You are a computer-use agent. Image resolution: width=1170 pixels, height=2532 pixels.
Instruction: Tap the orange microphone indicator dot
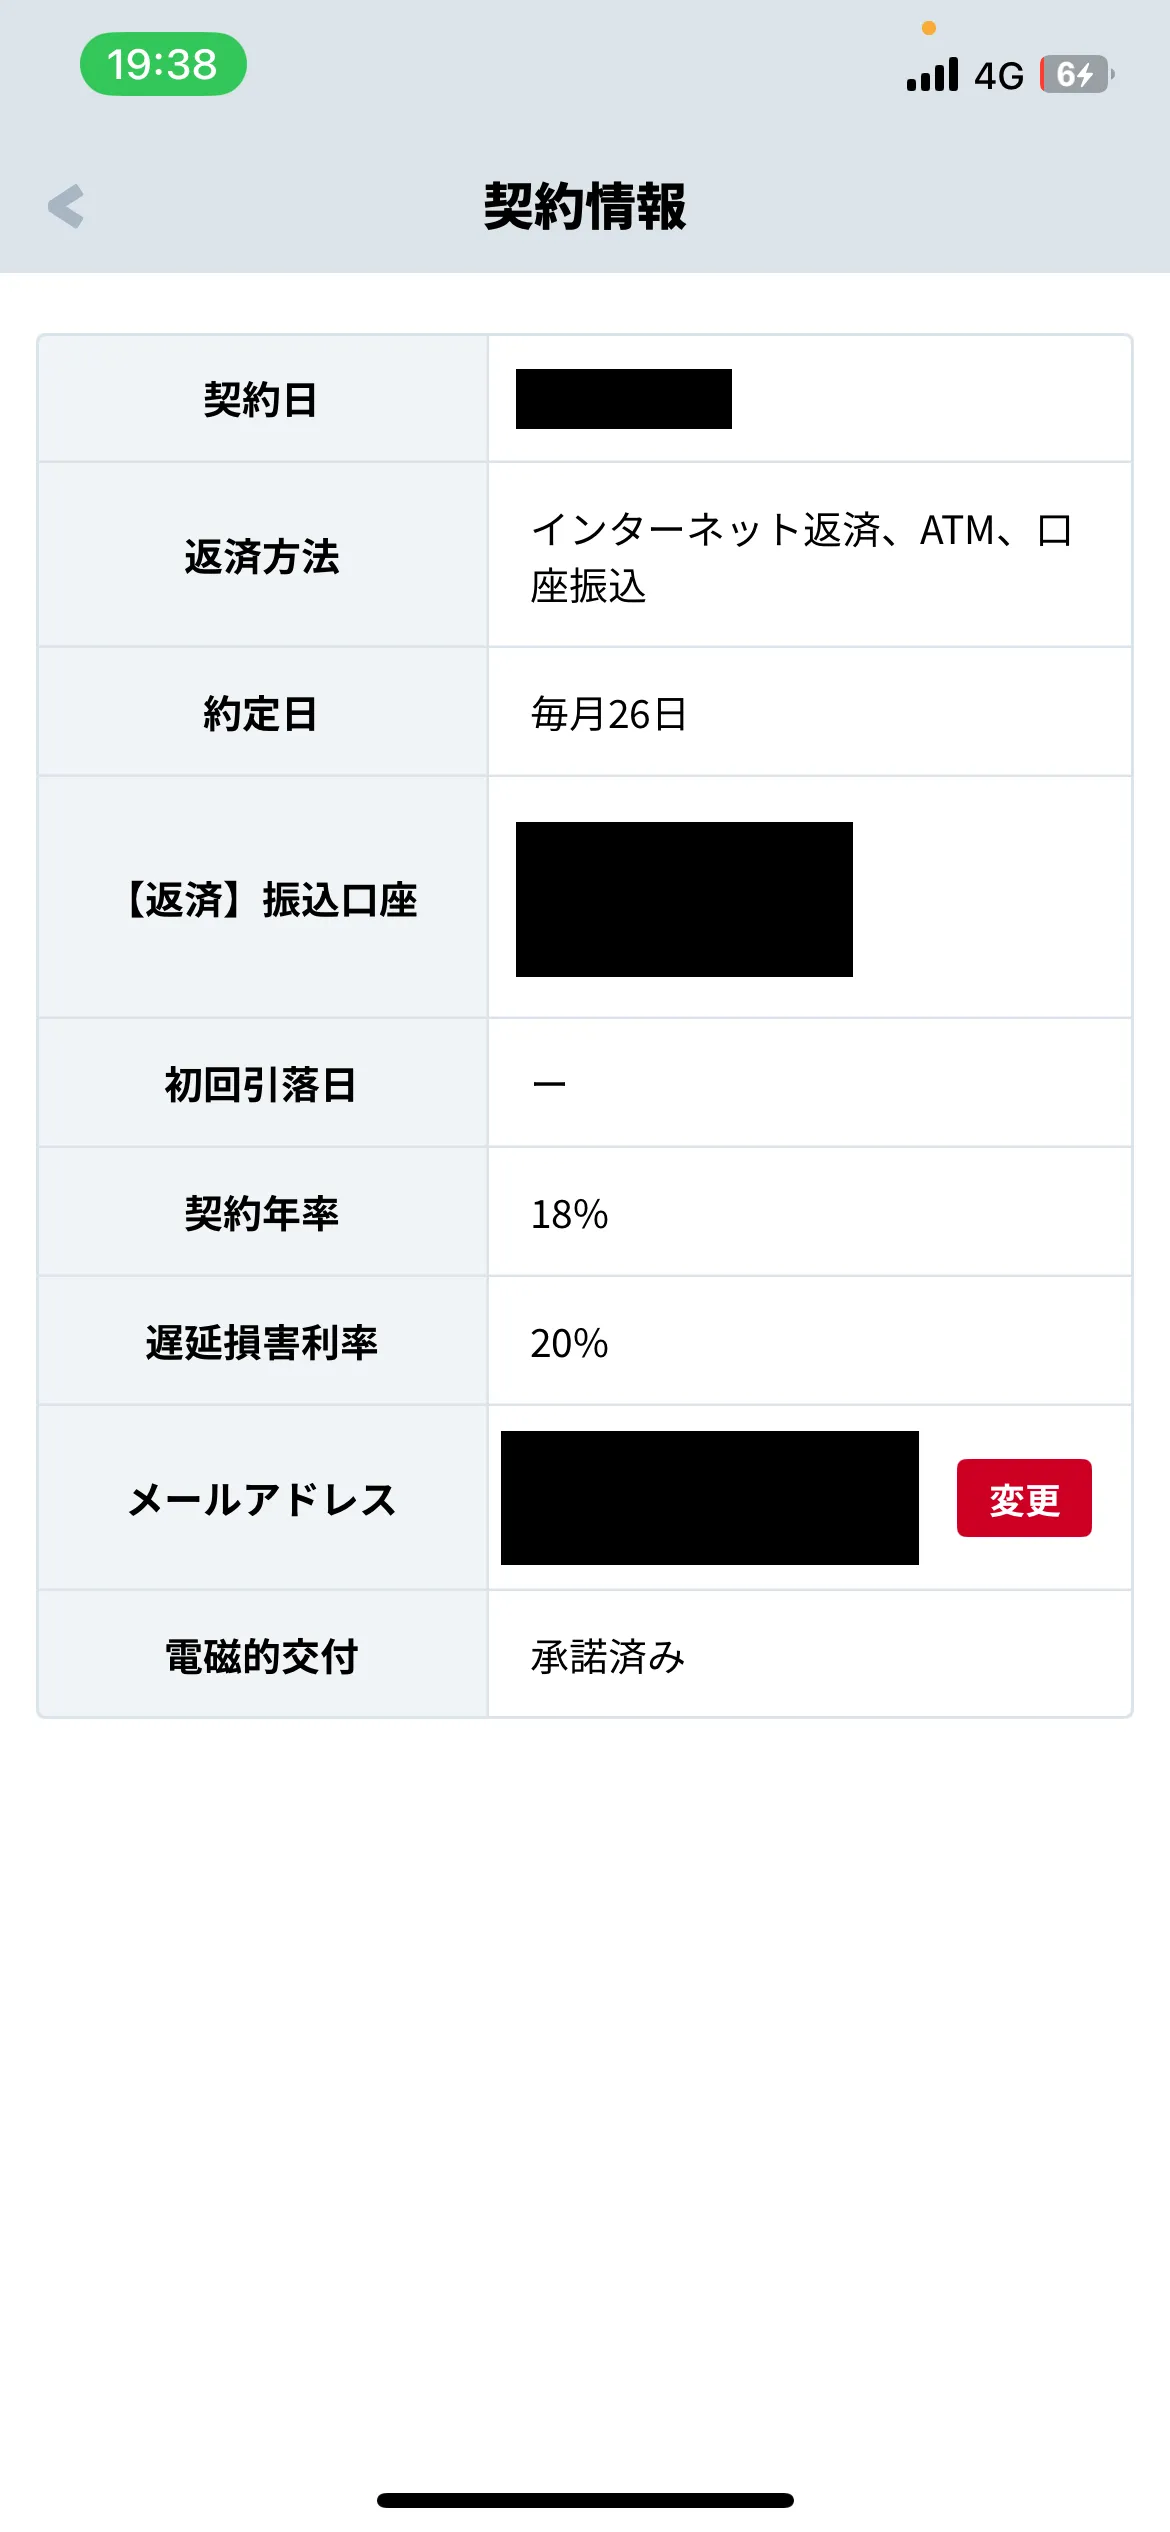point(929,28)
